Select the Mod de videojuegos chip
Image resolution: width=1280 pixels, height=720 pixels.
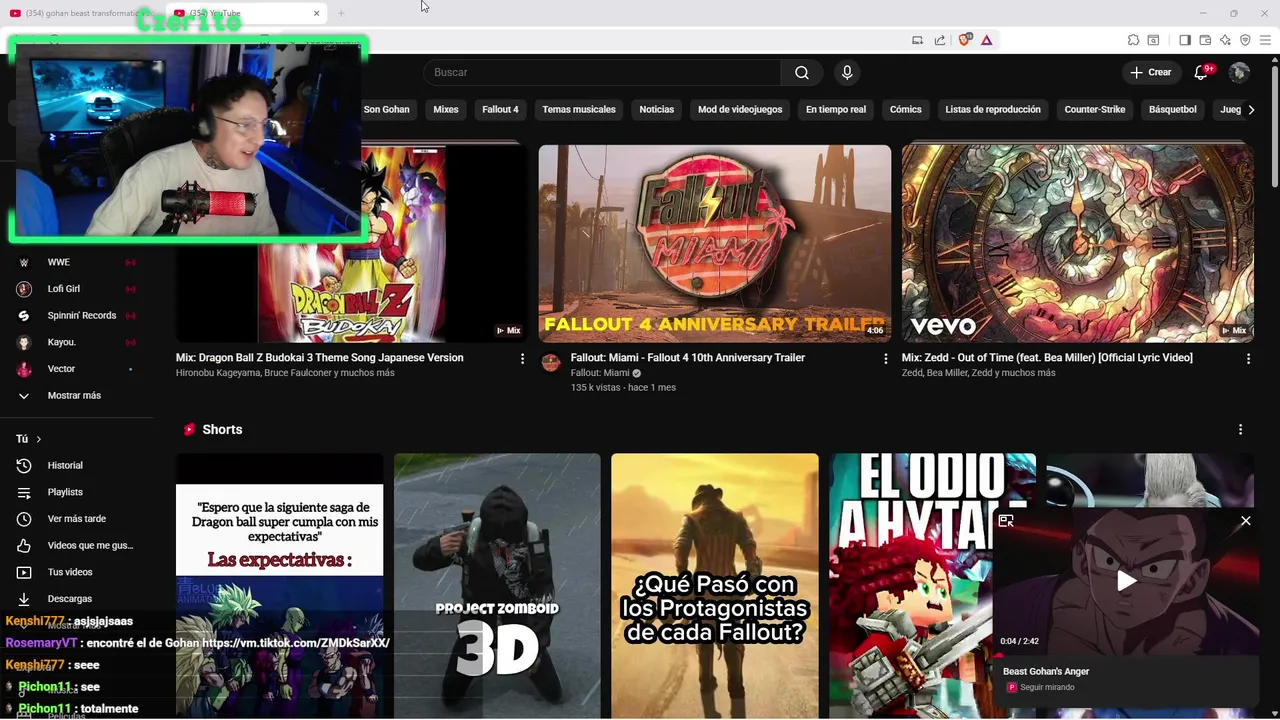pos(740,109)
